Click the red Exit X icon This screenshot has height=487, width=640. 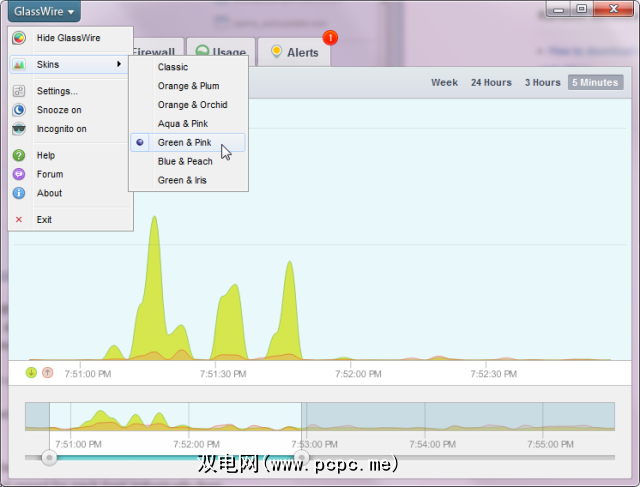(x=19, y=220)
